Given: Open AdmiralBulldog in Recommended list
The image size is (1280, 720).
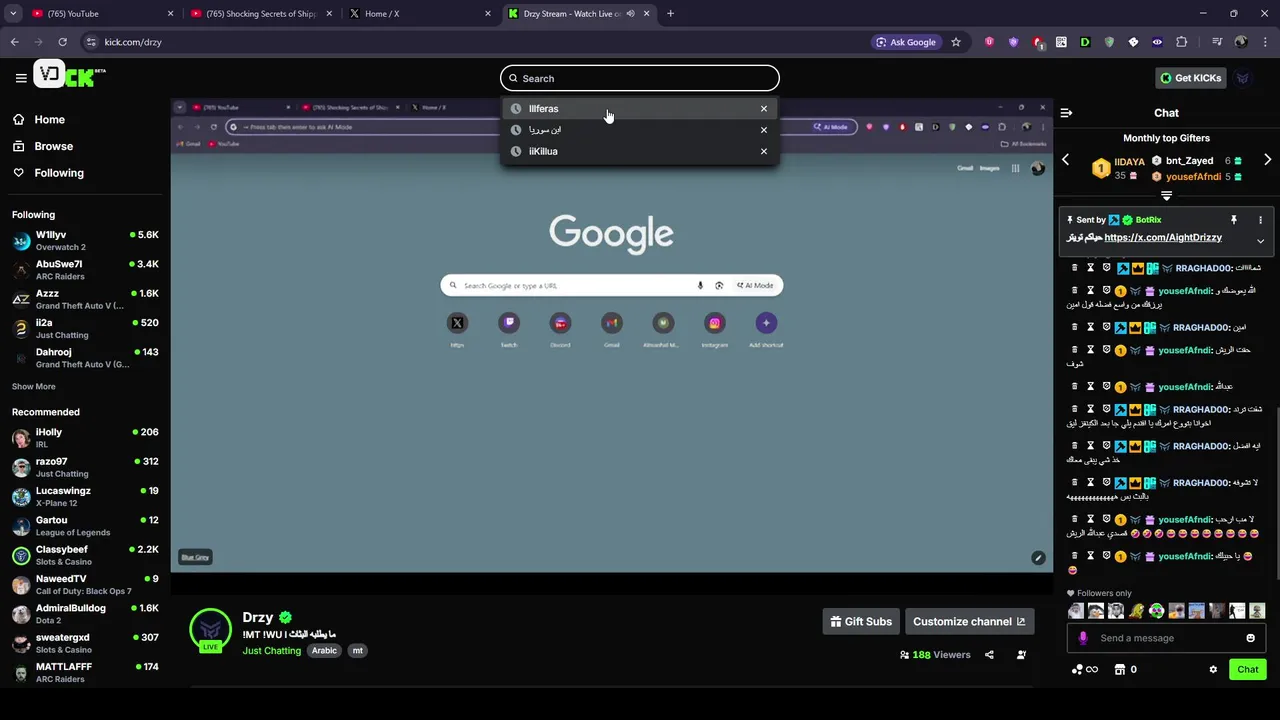Looking at the screenshot, I should point(85,614).
